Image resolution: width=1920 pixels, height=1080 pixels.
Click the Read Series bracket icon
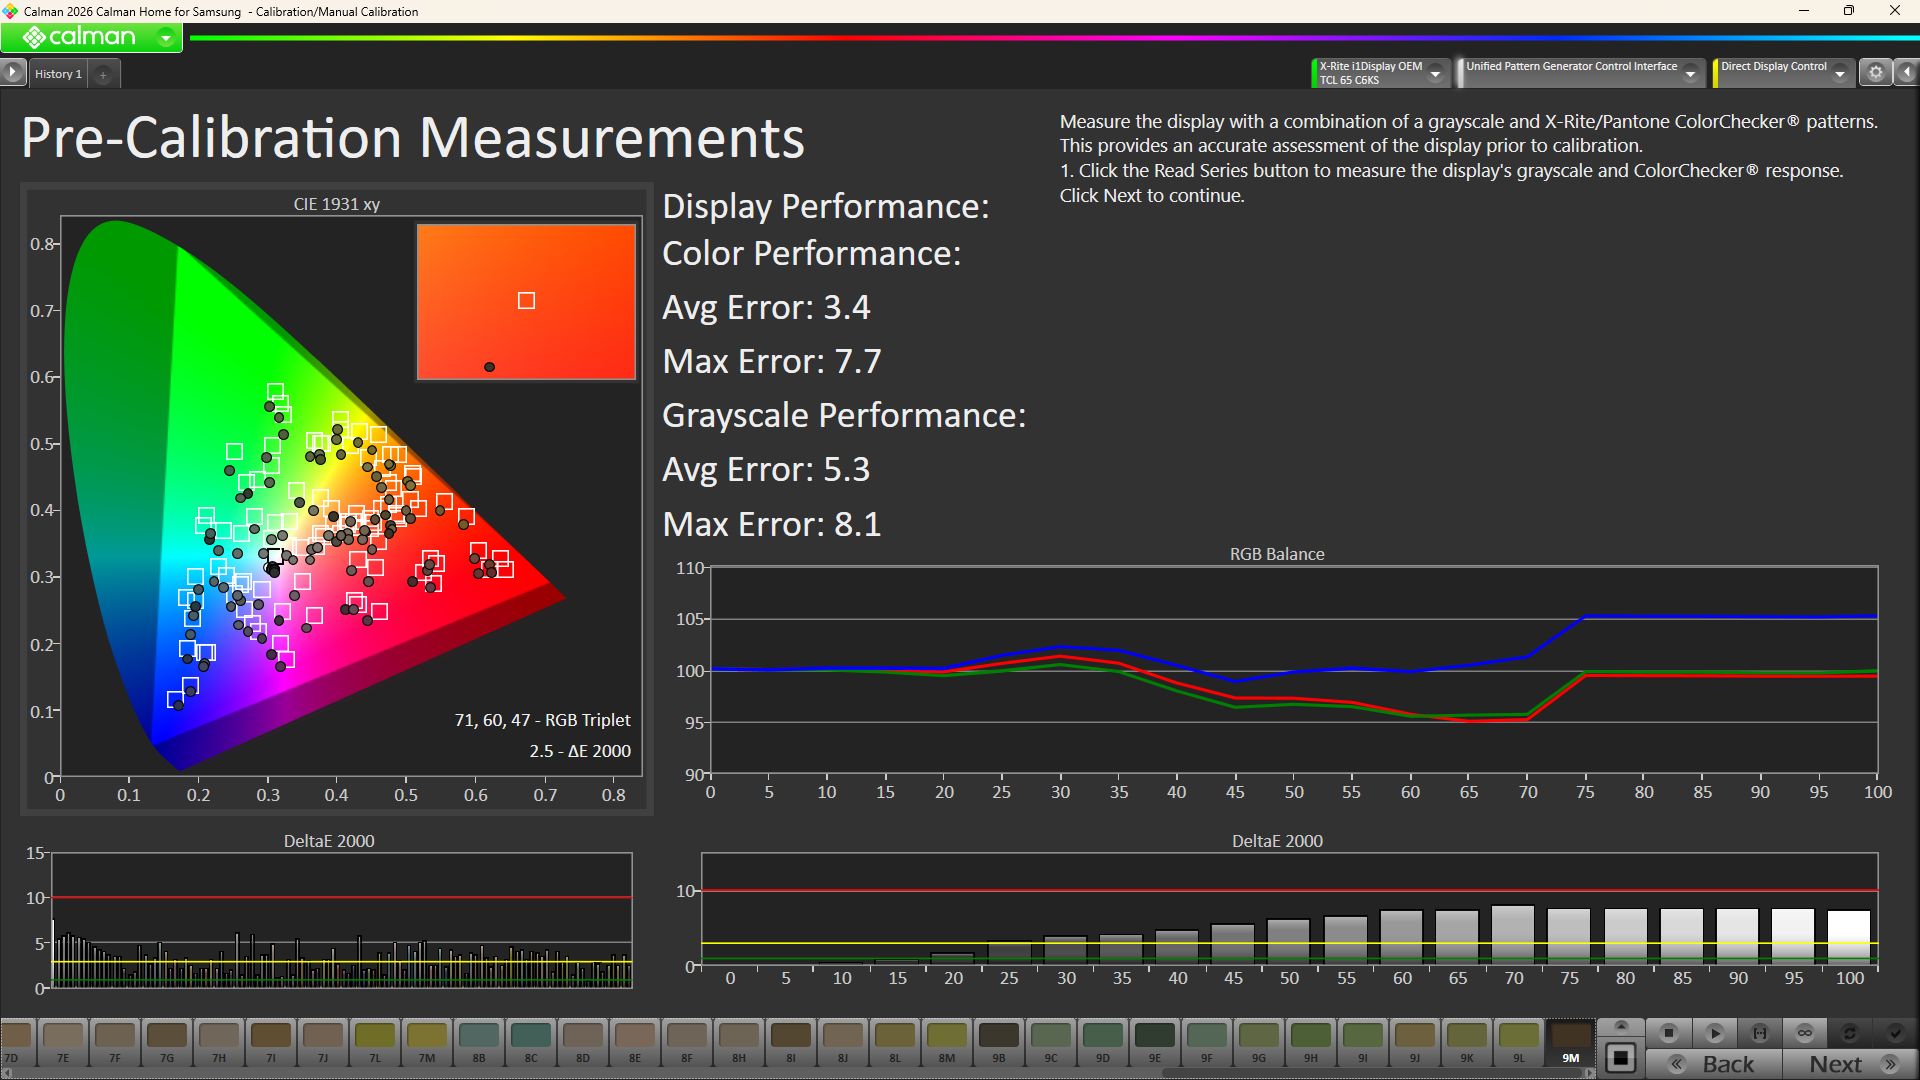click(x=1760, y=1033)
